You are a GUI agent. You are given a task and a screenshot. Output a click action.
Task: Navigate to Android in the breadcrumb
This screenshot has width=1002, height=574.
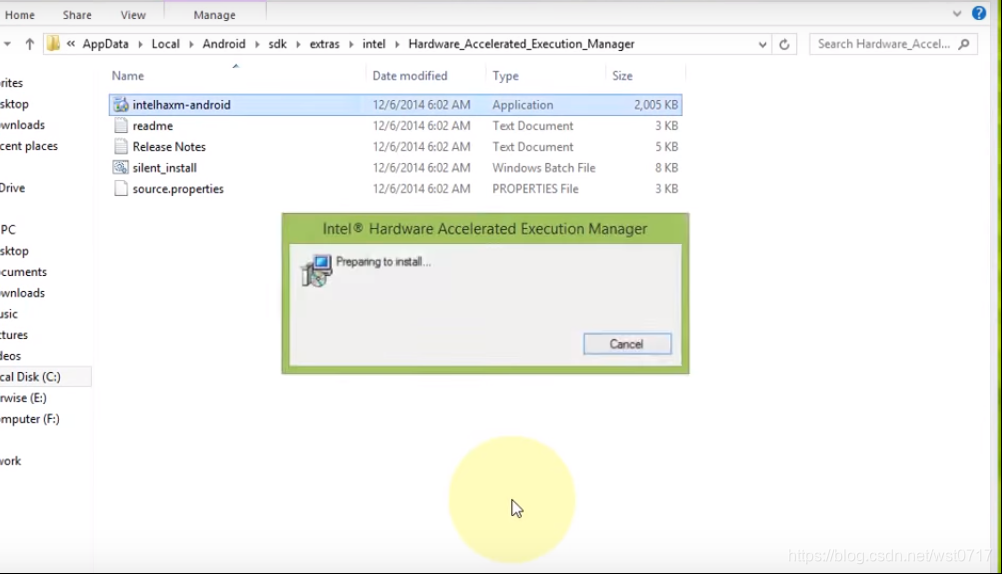click(x=224, y=44)
